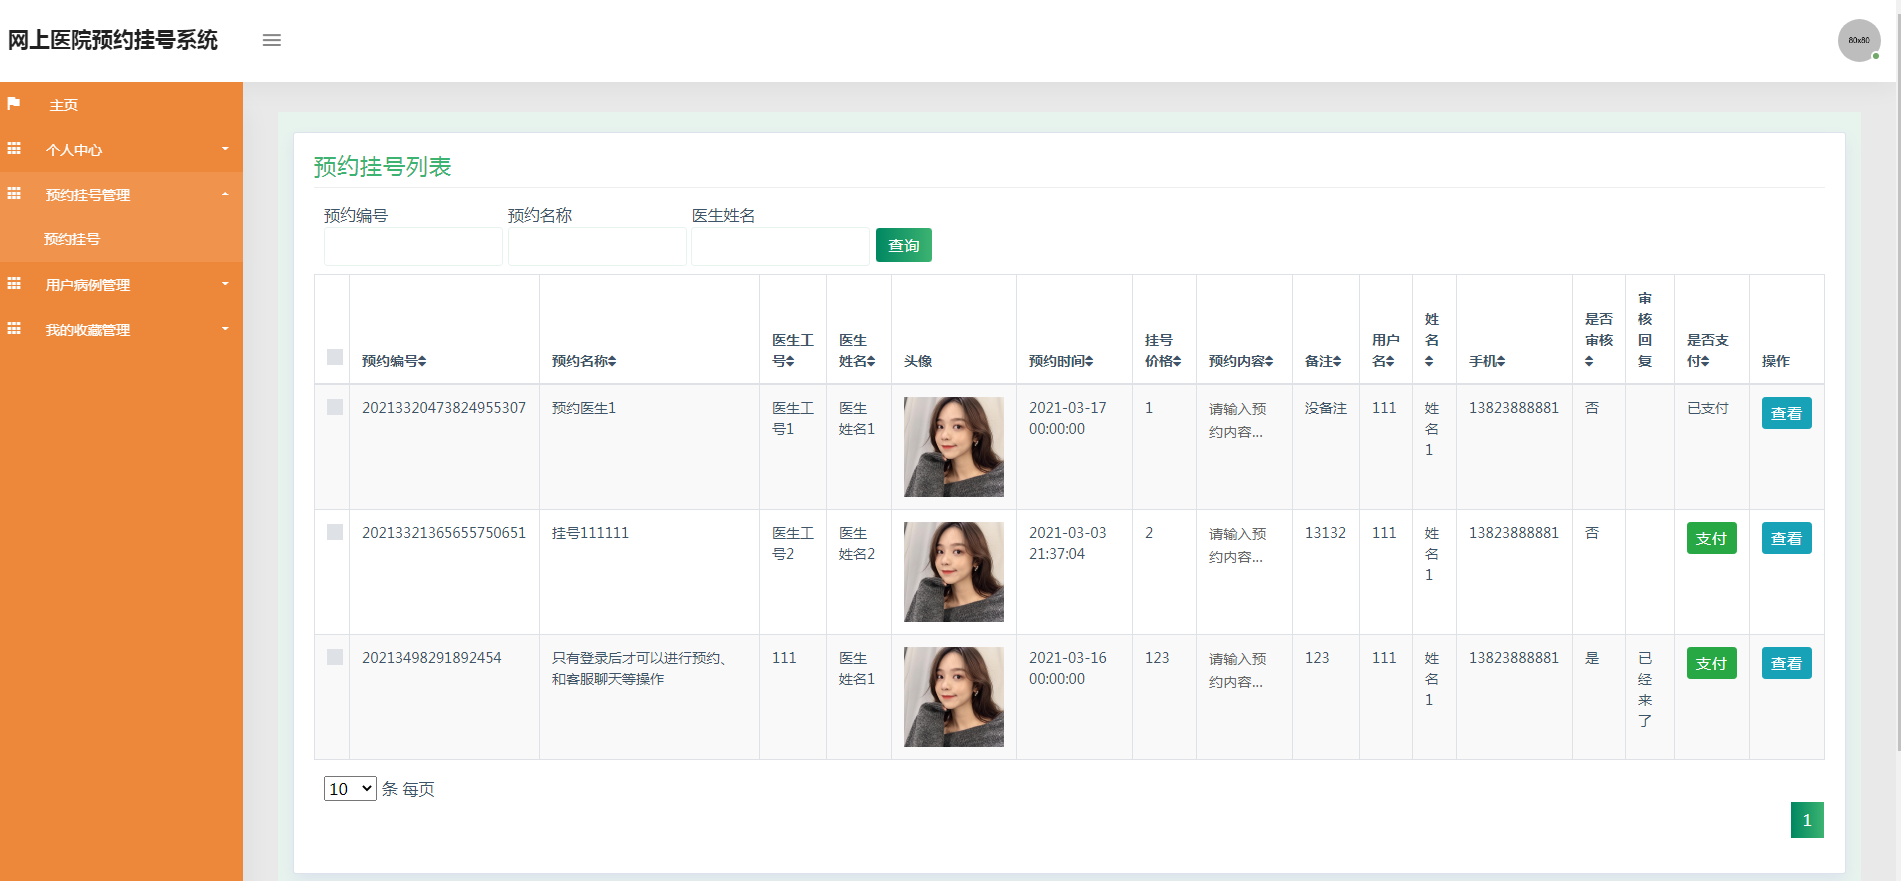Sort by 是否审核 column sort icon
The height and width of the screenshot is (881, 1901).
click(x=1589, y=361)
